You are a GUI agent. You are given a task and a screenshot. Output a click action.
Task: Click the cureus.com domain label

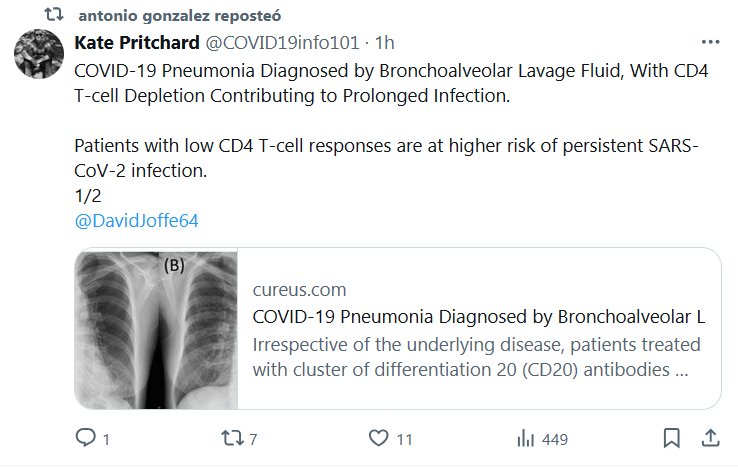[300, 290]
